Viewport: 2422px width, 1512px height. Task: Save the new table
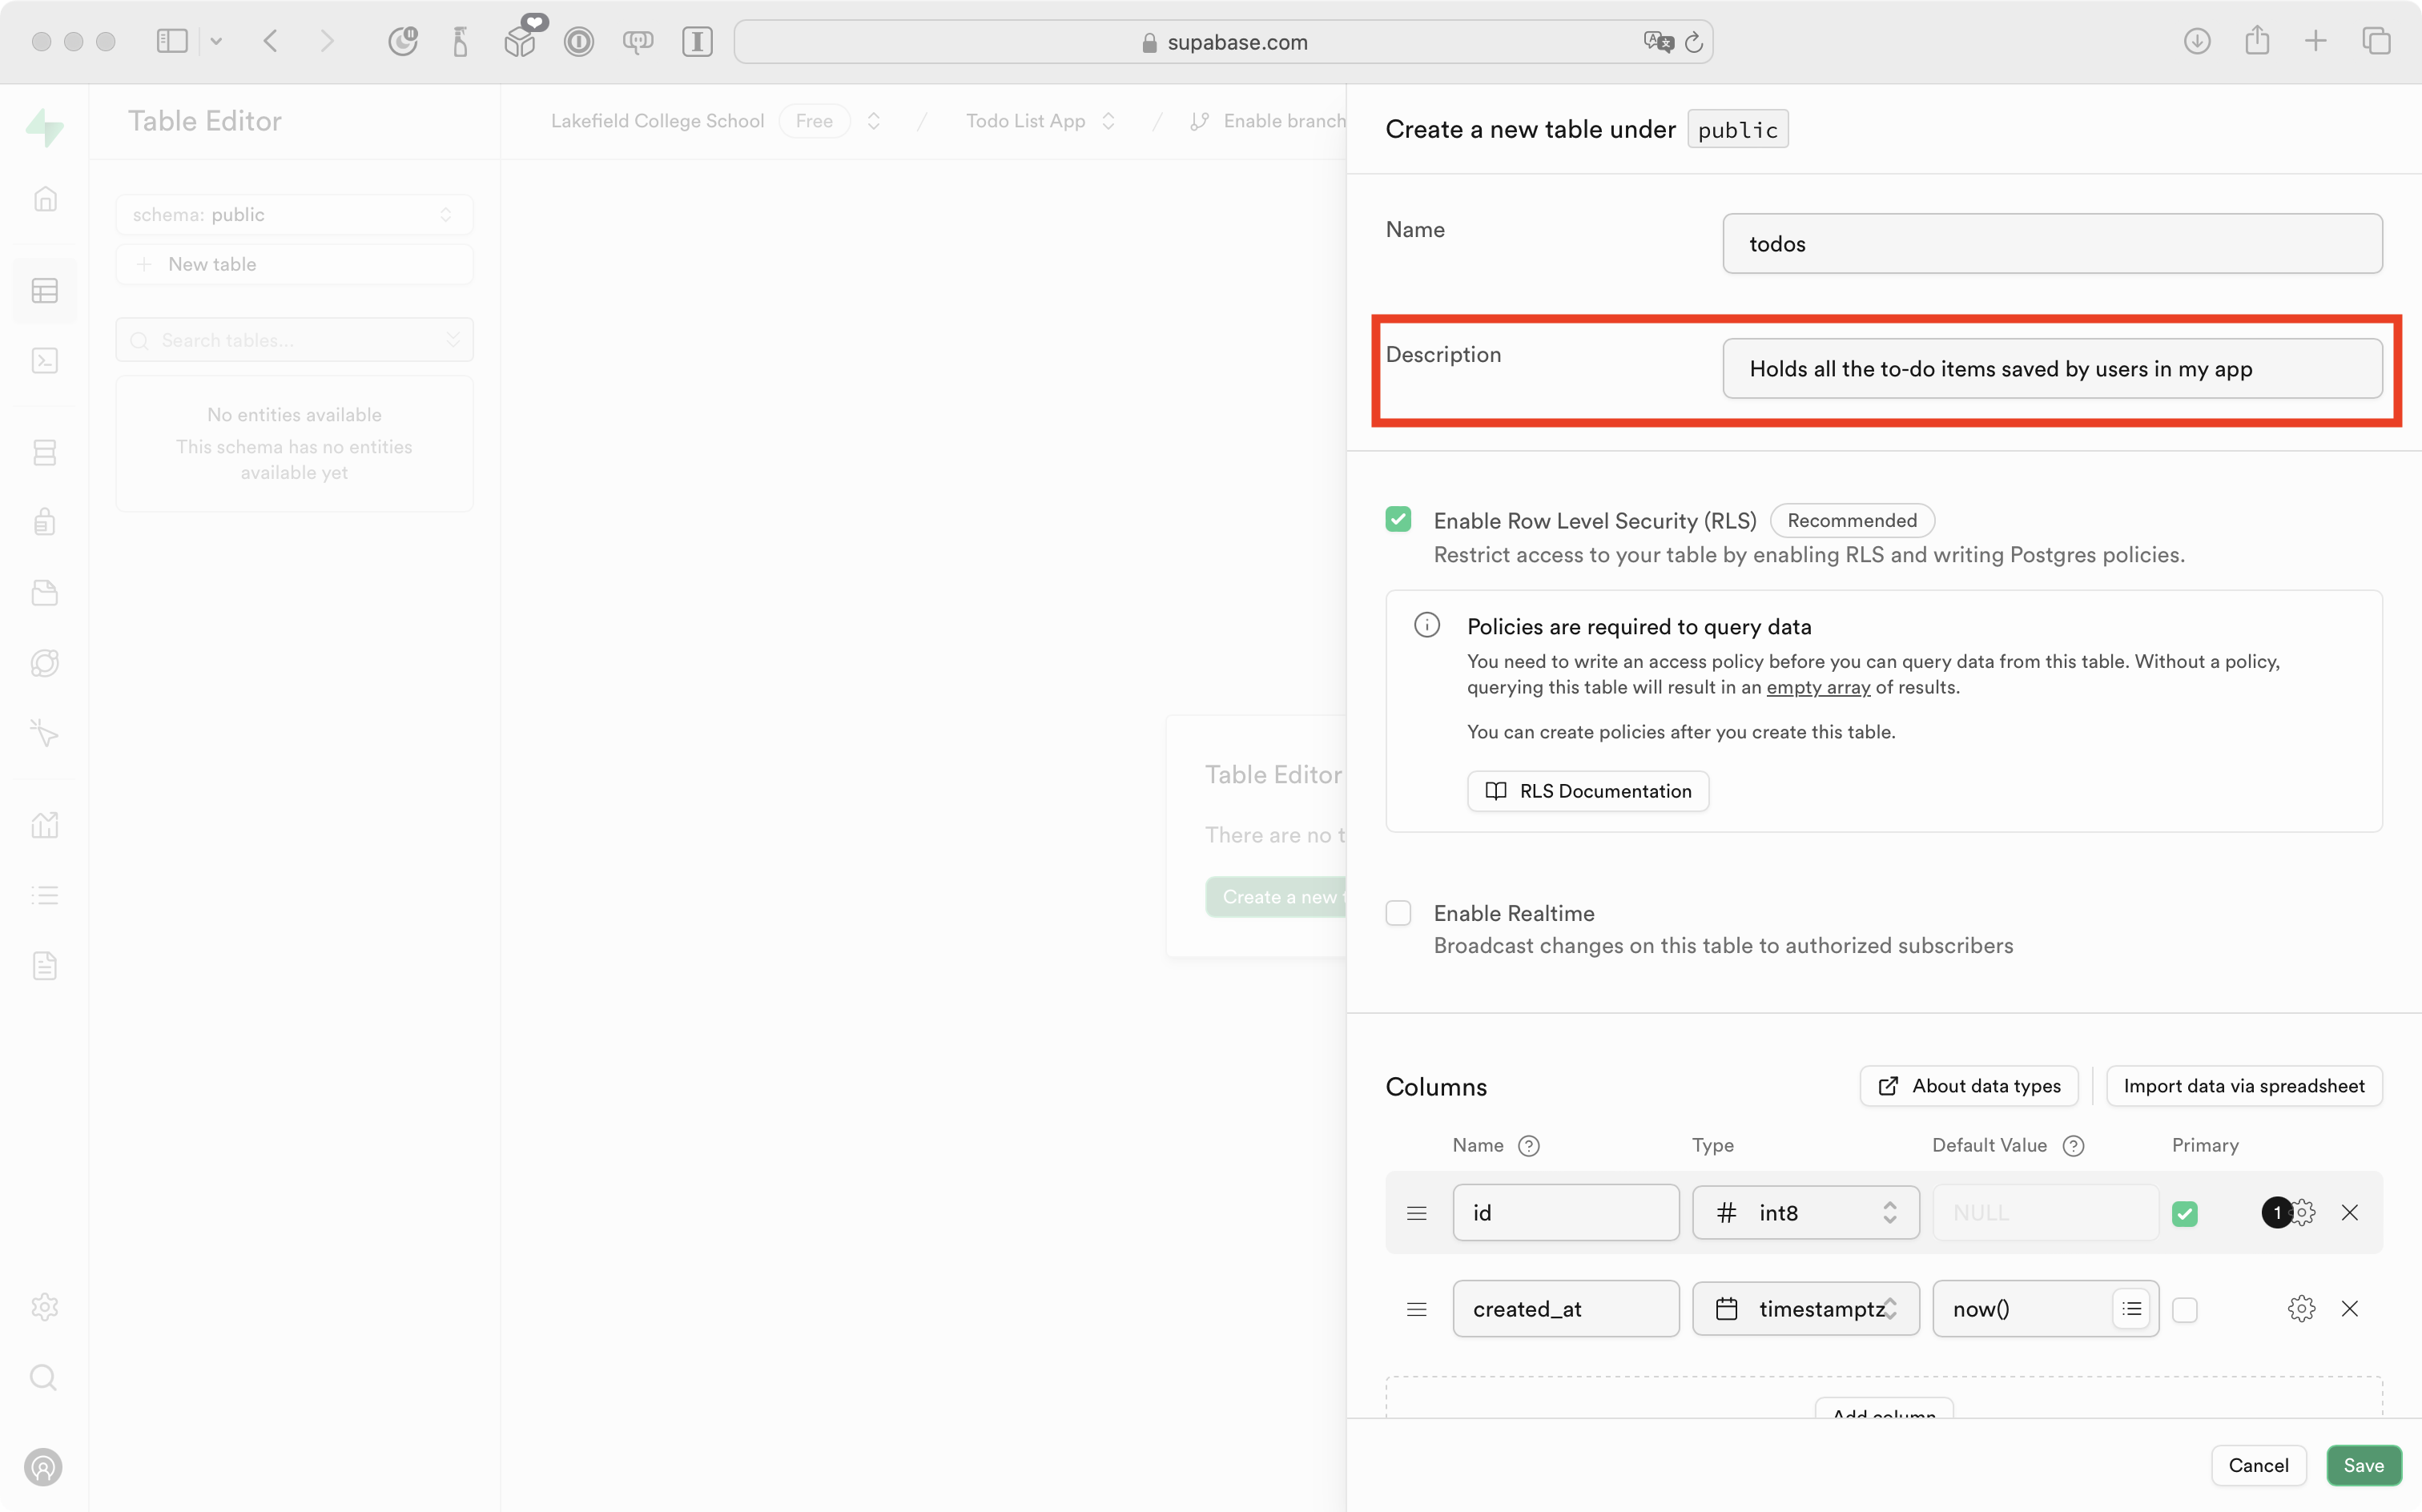(2363, 1464)
